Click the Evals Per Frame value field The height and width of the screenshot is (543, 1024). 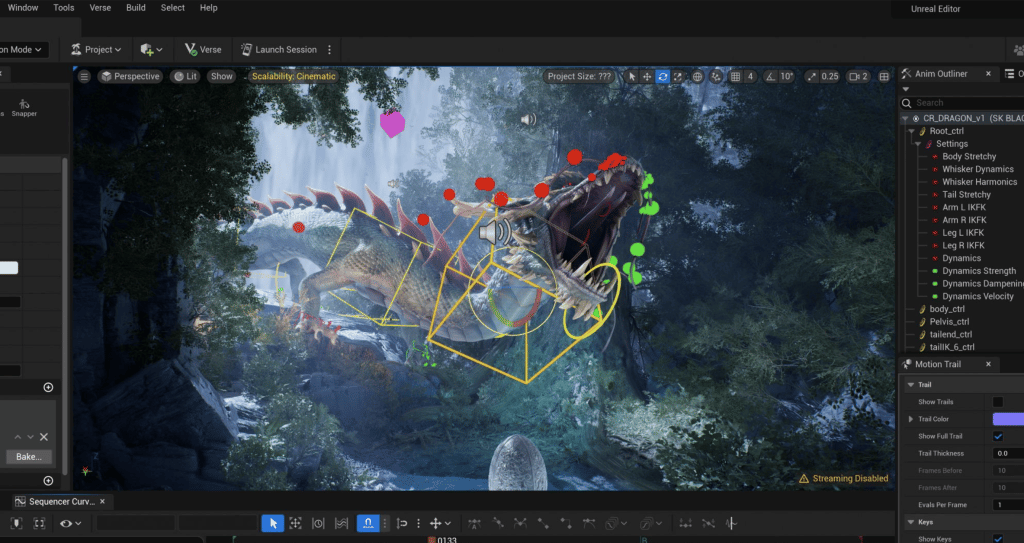[x=1008, y=505]
